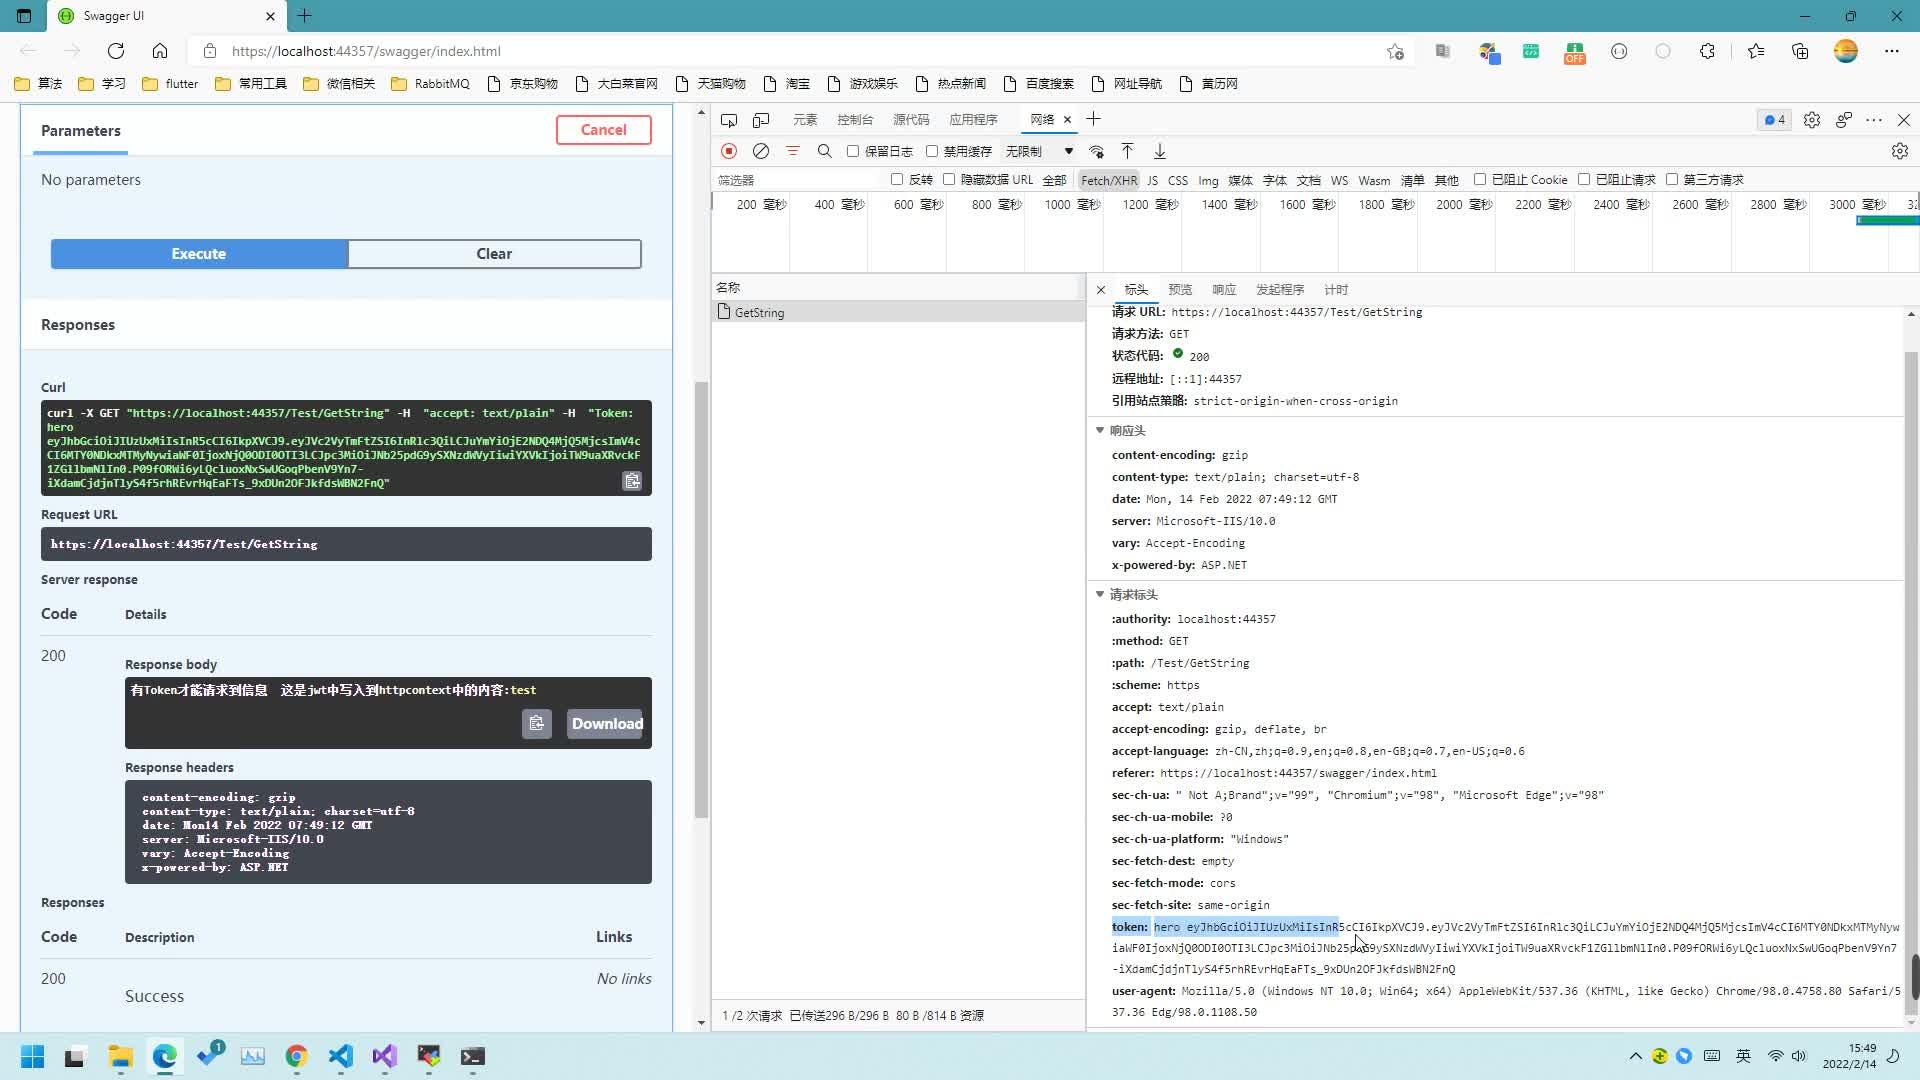The image size is (1920, 1080).
Task: Check 禁用缓存 to disable cache
Action: pyautogui.click(x=933, y=150)
